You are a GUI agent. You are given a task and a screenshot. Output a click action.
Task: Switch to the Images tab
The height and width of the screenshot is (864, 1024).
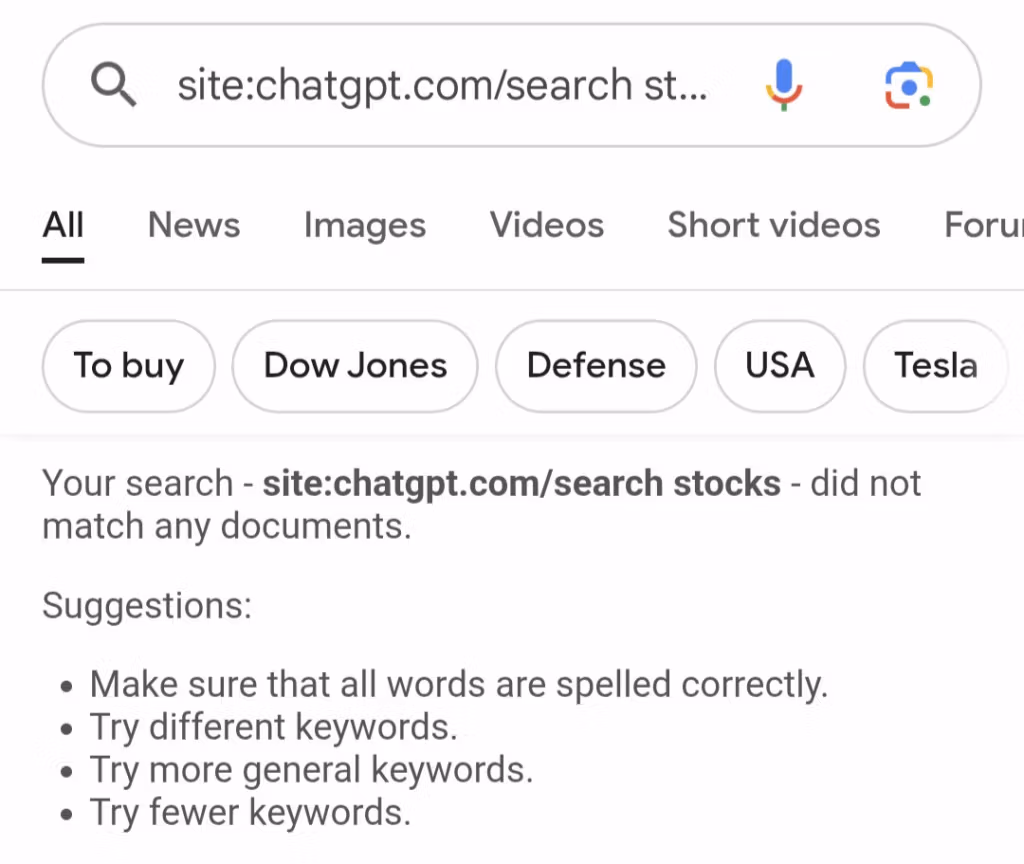point(365,225)
